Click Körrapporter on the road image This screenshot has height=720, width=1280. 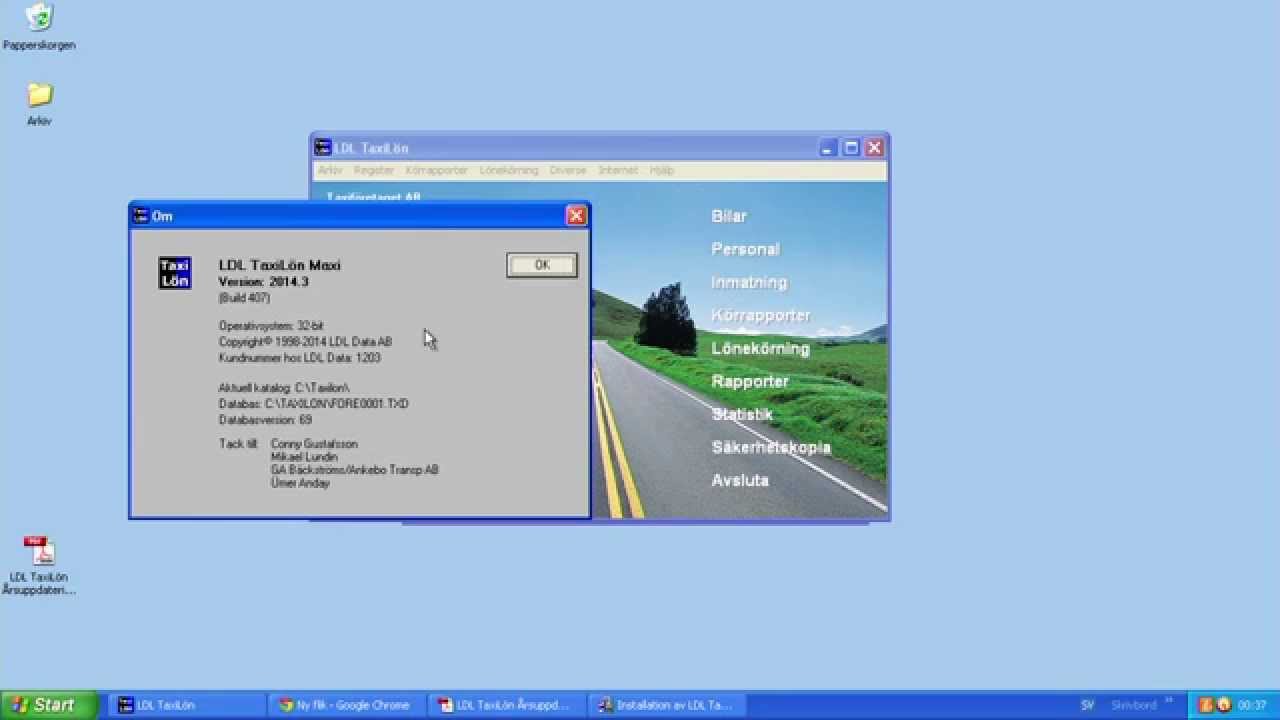point(761,315)
